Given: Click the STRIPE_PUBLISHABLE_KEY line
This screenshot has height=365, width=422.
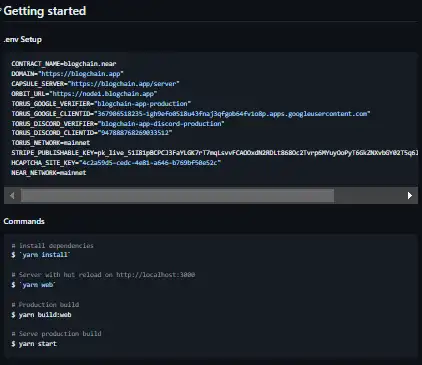Looking at the screenshot, I should point(214,153).
